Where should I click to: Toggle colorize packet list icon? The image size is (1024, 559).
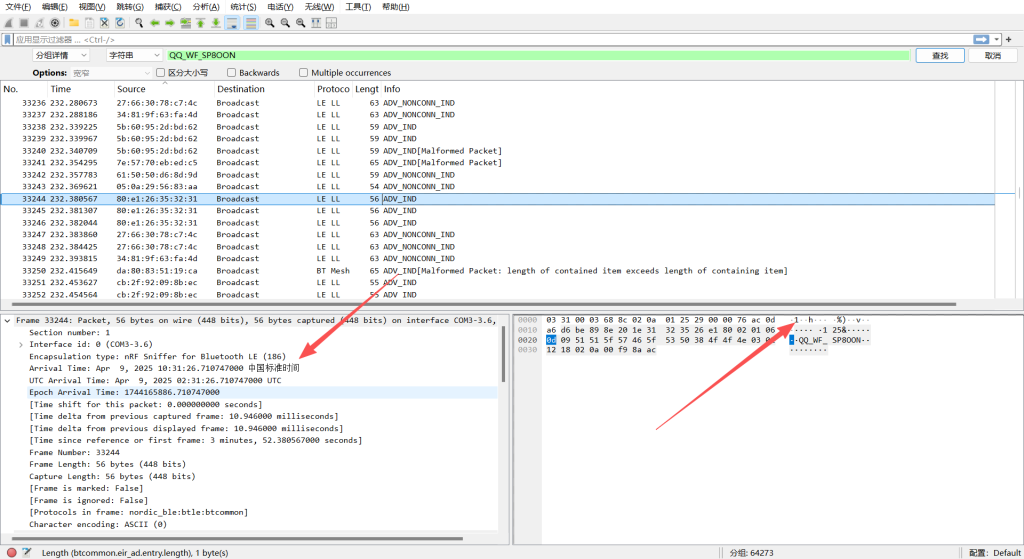(x=250, y=22)
